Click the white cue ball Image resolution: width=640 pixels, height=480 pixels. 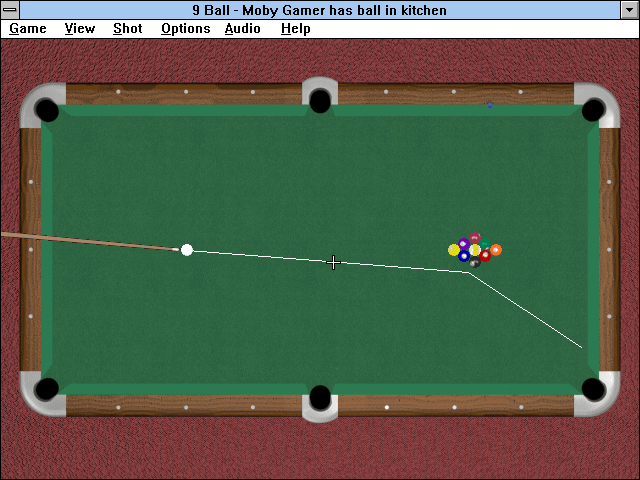tap(187, 250)
